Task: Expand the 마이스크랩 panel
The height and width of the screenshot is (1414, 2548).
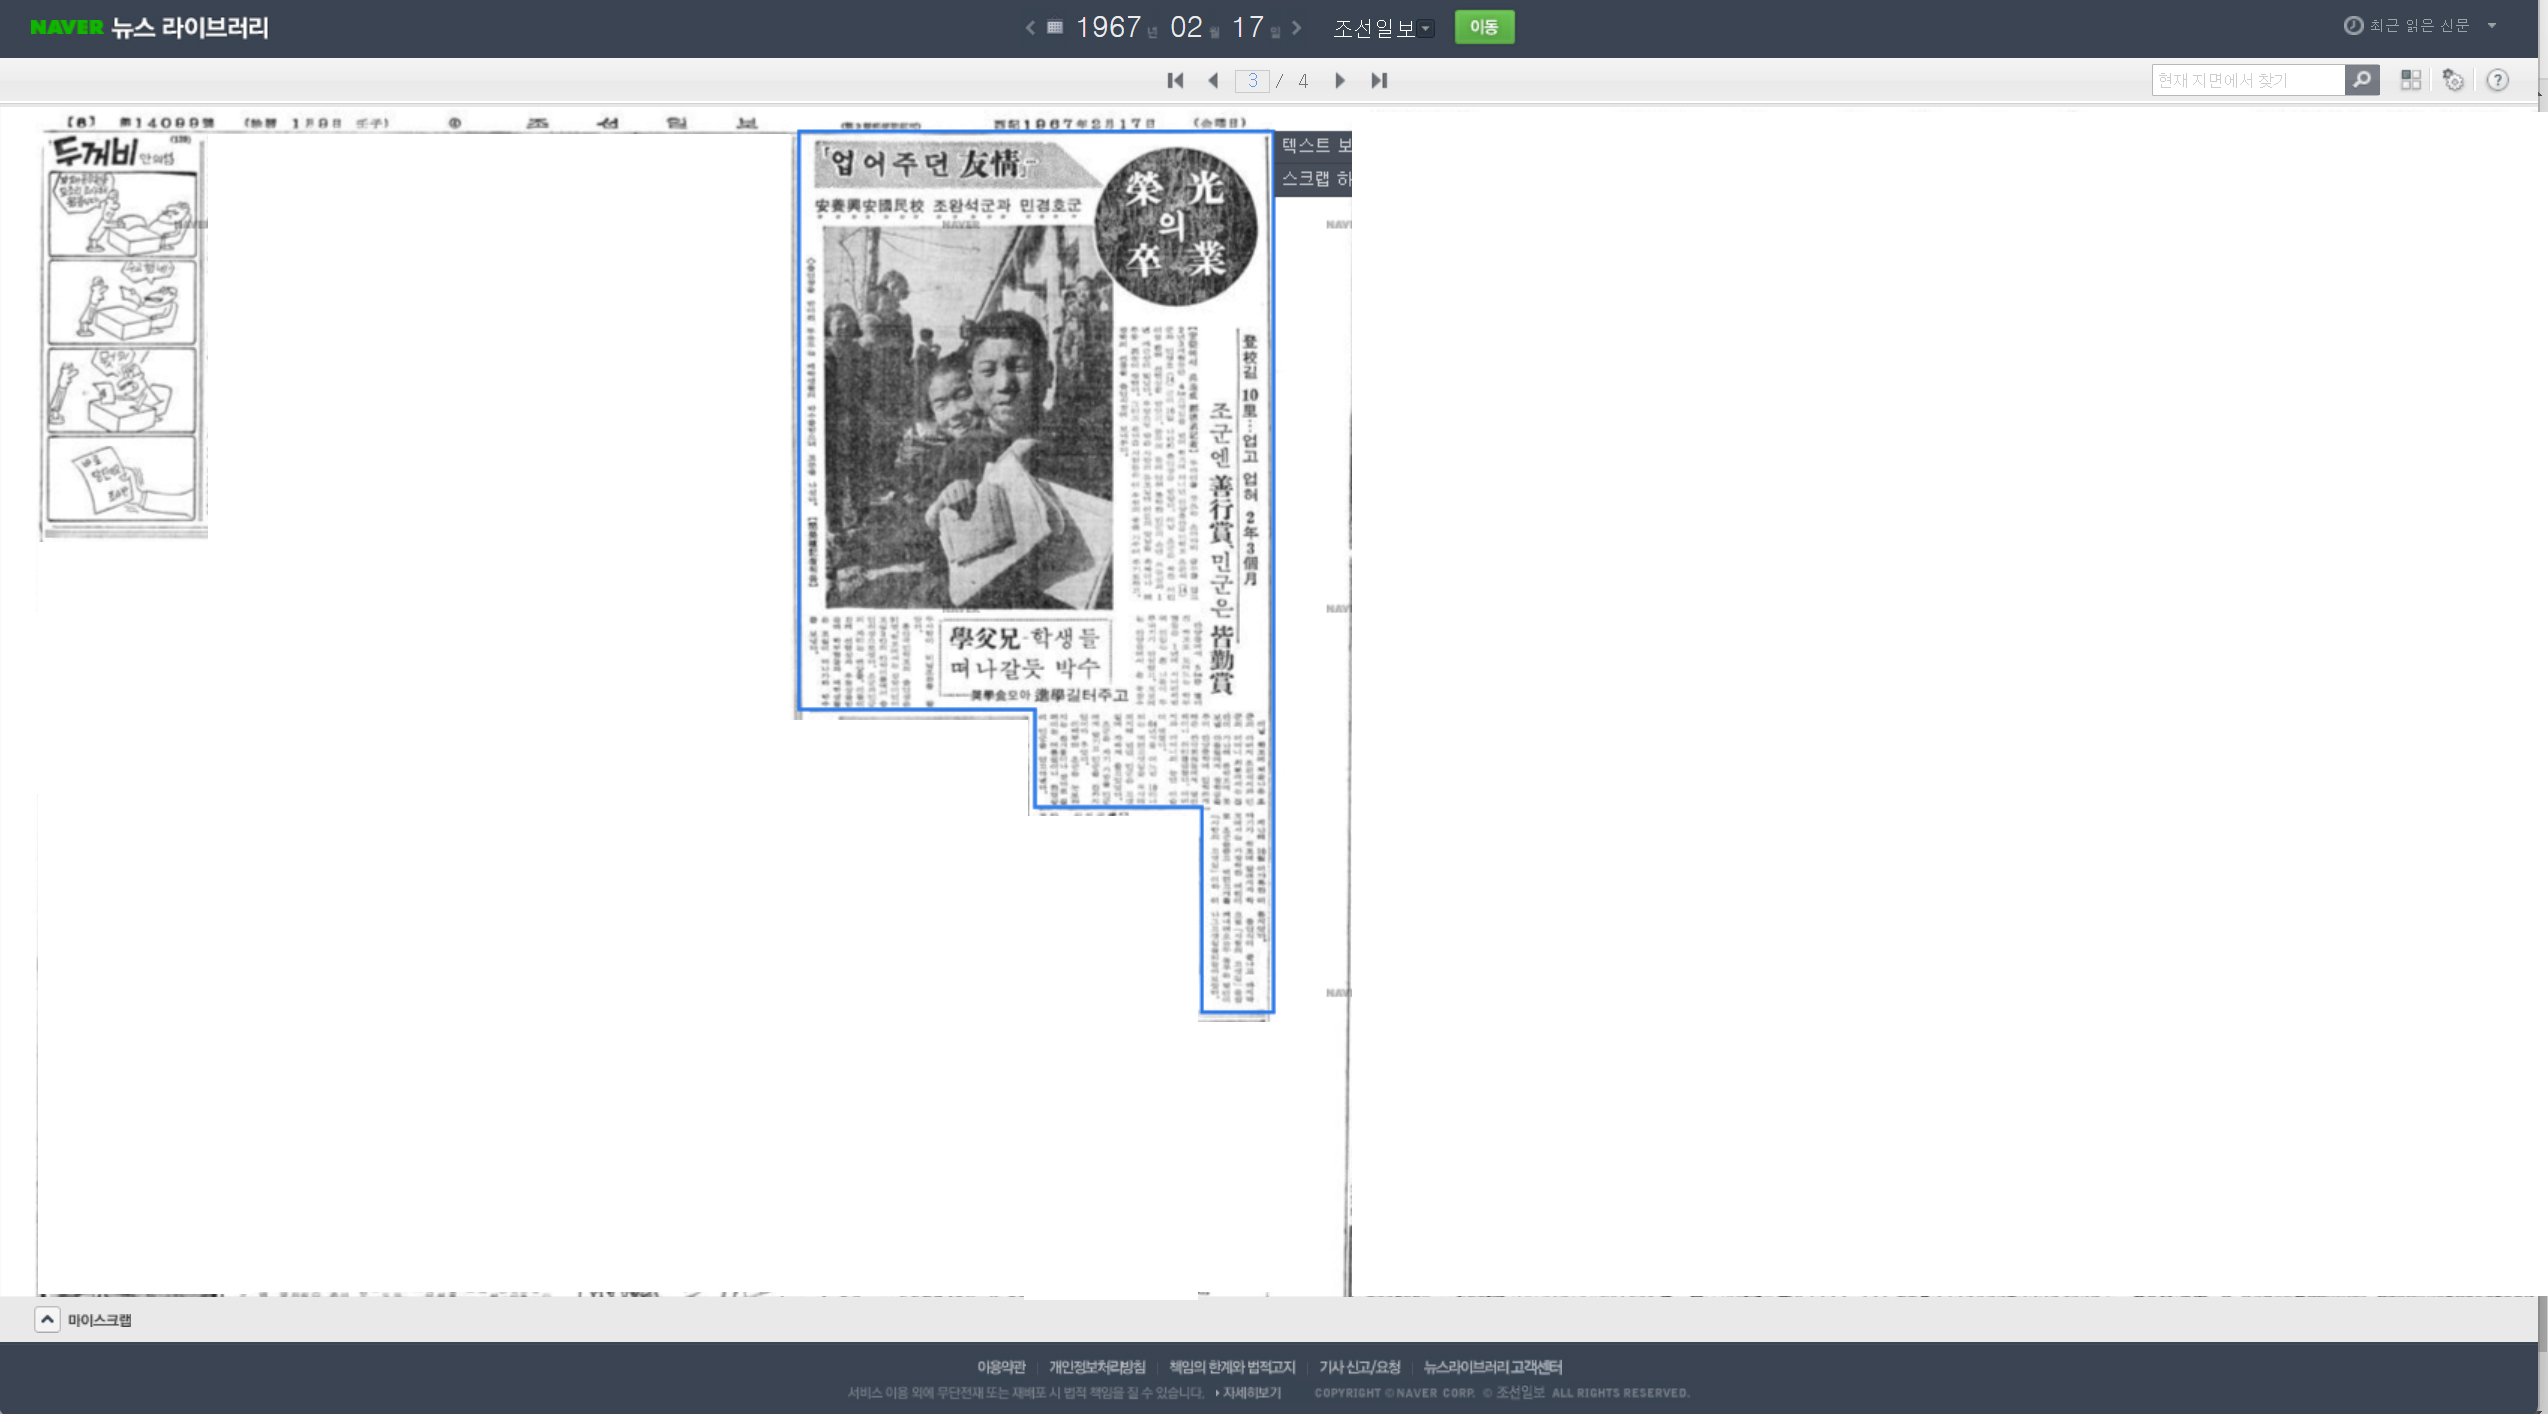Action: (x=47, y=1319)
